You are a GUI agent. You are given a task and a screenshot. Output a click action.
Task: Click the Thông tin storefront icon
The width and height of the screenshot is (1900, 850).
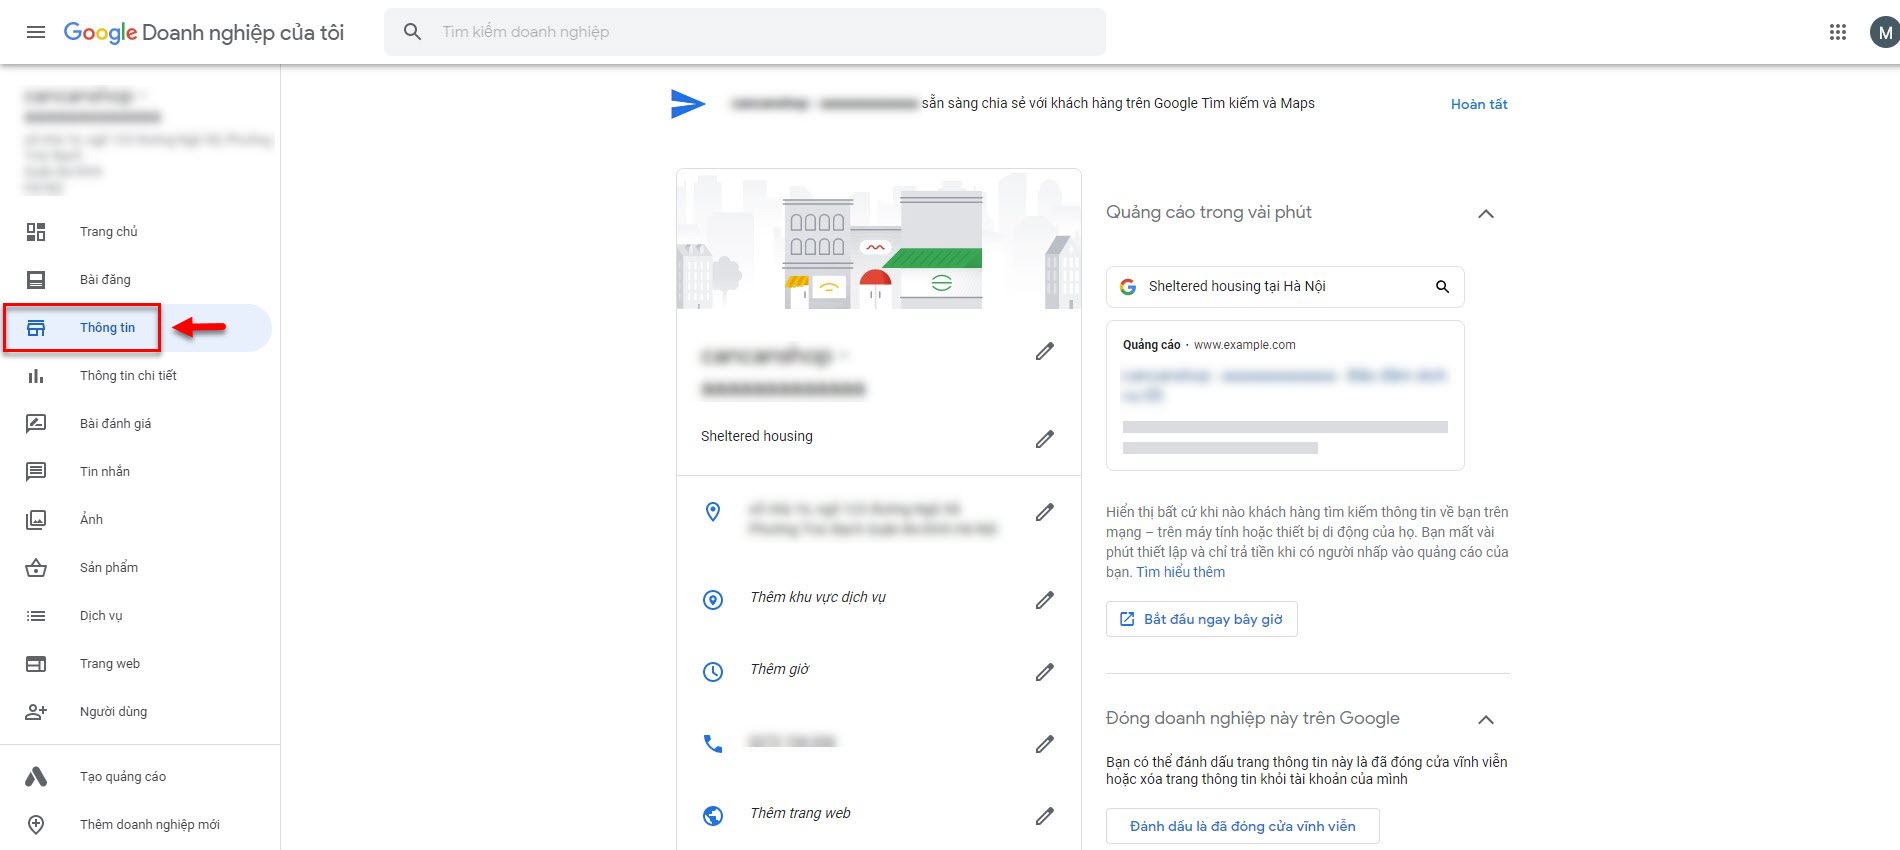coord(36,328)
